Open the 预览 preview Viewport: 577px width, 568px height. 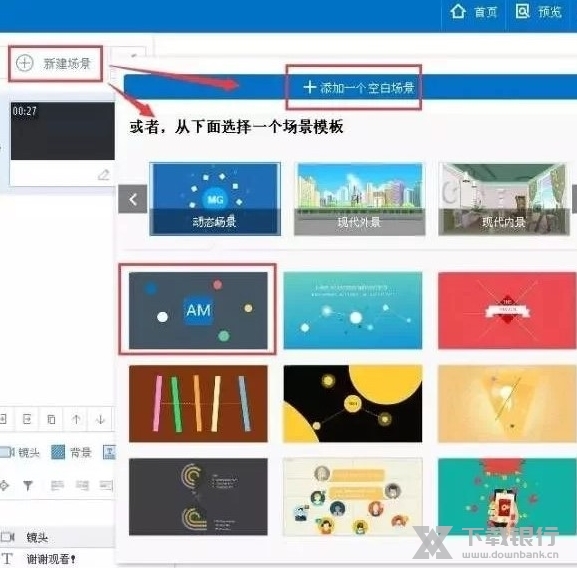(539, 12)
